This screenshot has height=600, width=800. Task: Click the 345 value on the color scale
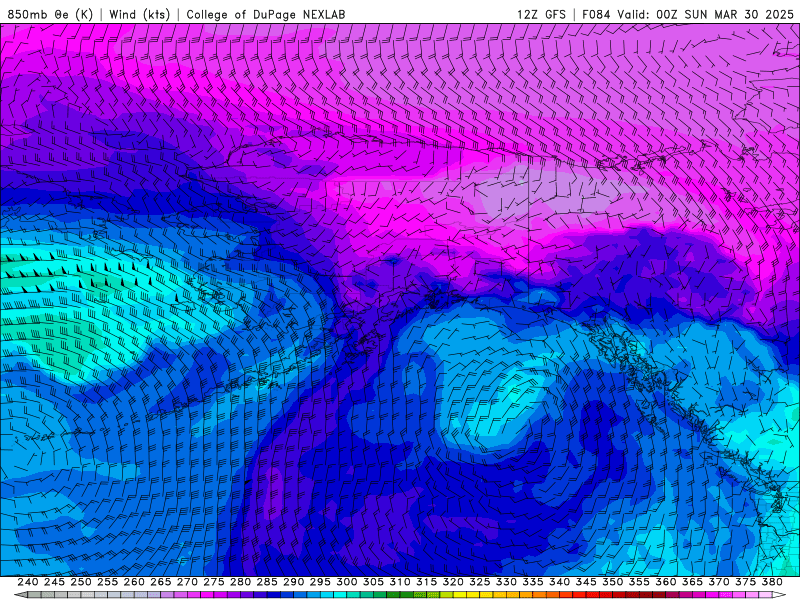[x=586, y=582]
